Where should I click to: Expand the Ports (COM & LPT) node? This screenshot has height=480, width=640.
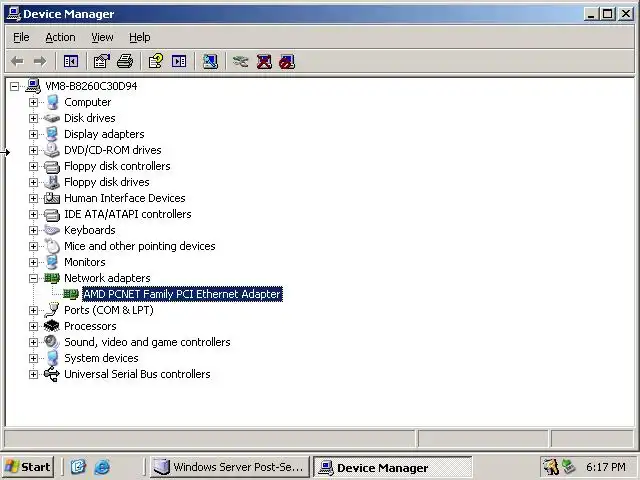[x=33, y=310]
